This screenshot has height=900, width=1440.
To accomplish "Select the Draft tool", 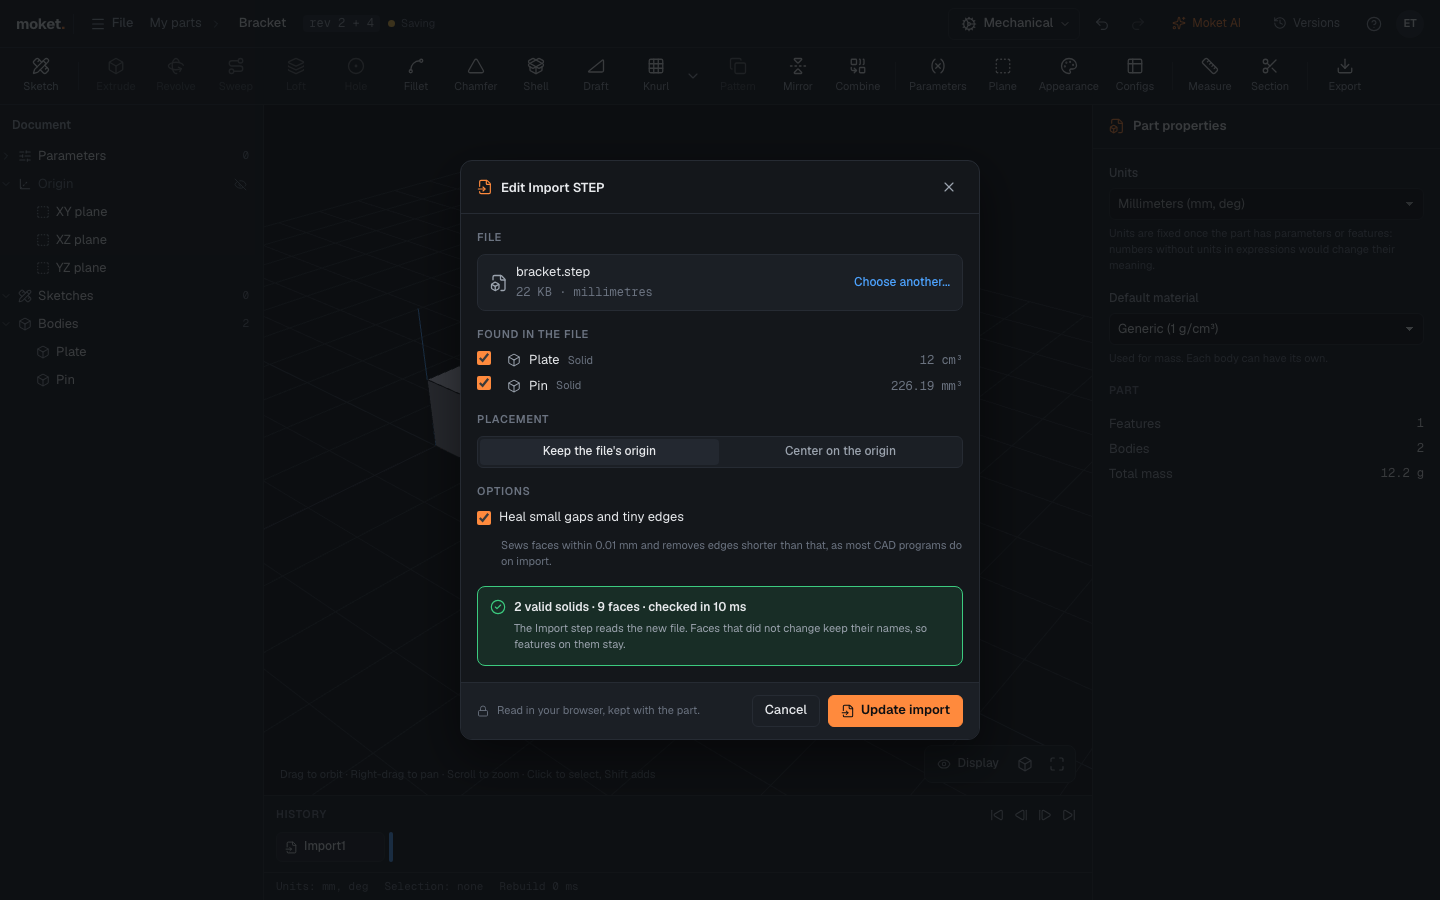I will (x=596, y=74).
